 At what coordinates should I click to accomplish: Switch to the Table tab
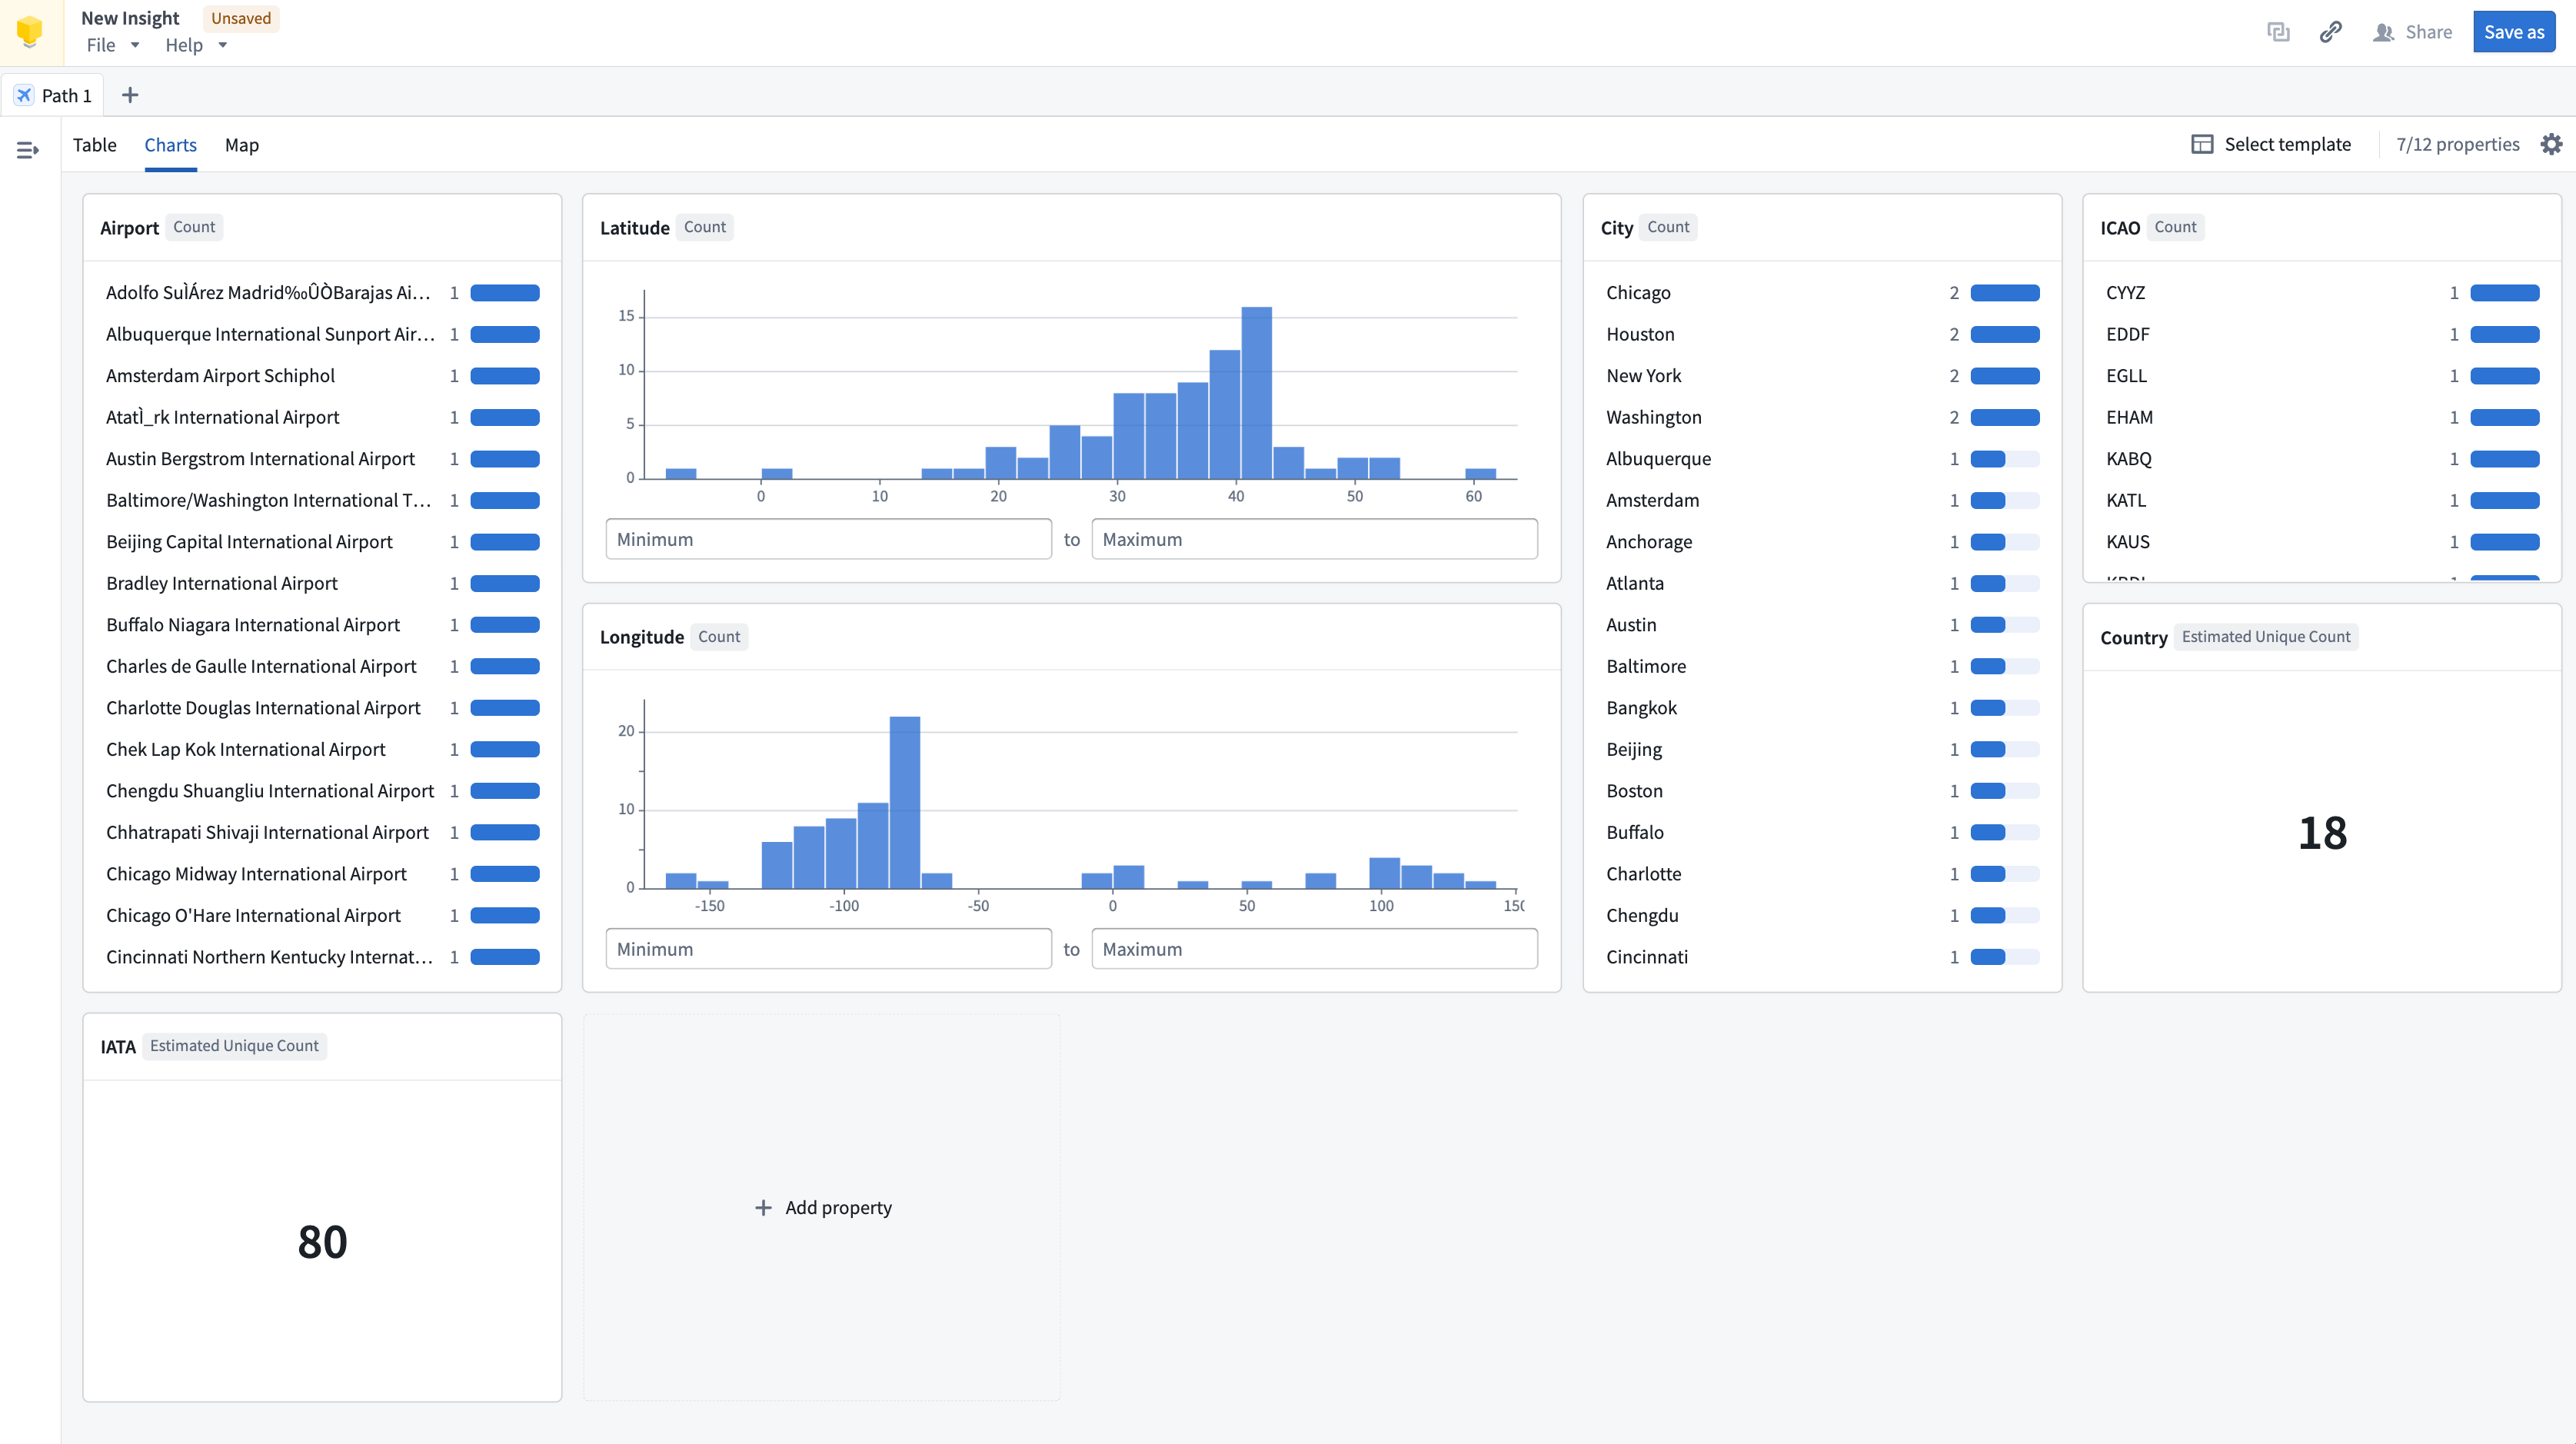95,145
